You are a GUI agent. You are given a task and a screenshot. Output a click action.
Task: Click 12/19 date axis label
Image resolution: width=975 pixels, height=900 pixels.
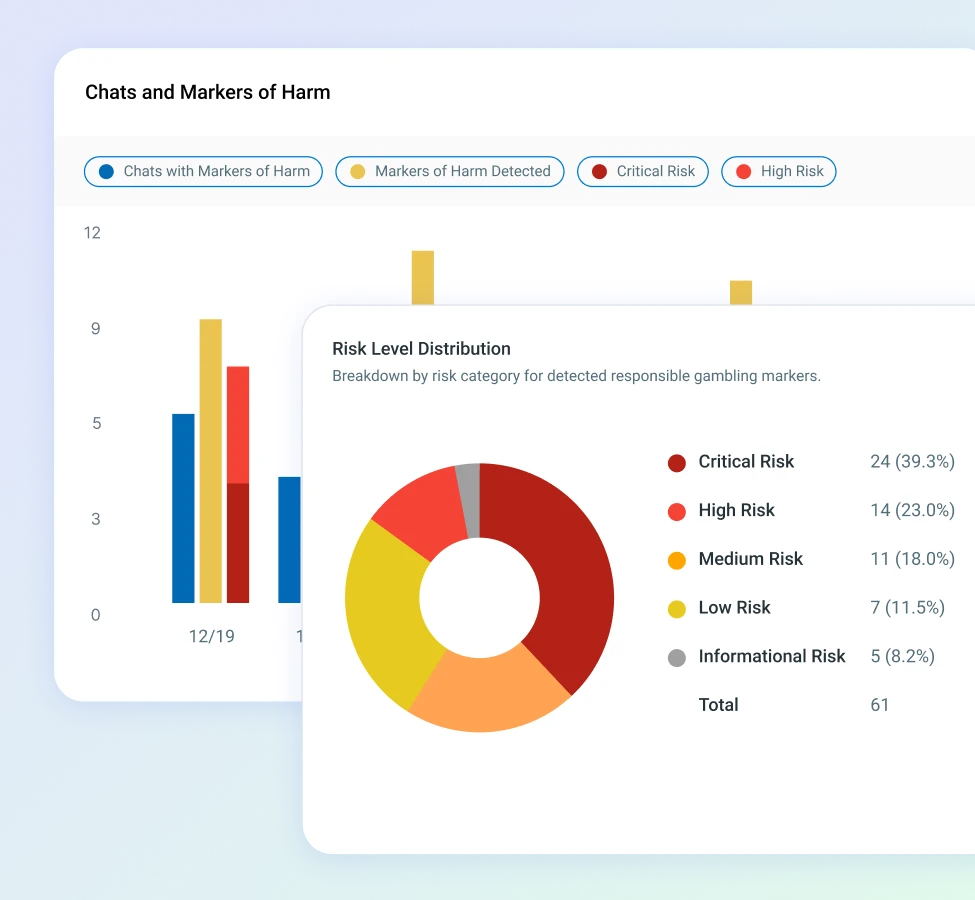[211, 636]
